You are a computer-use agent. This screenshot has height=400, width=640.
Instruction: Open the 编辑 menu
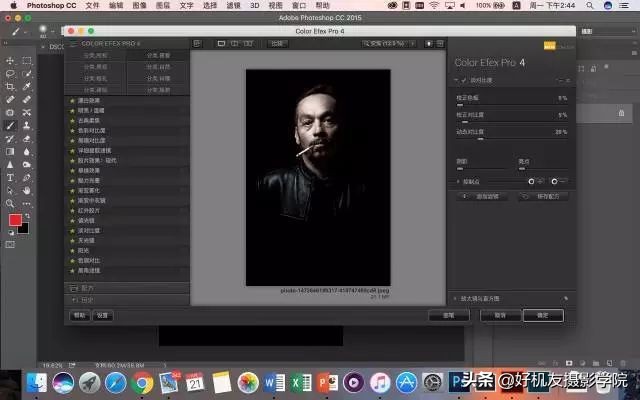click(116, 5)
